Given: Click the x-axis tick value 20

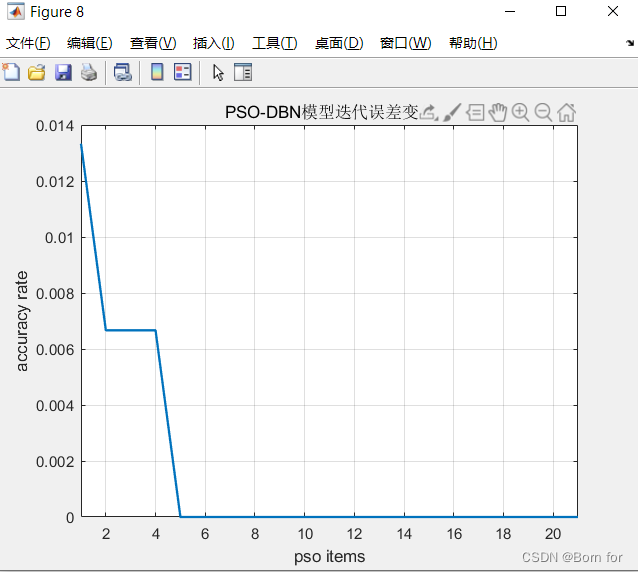Looking at the screenshot, I should 553,534.
